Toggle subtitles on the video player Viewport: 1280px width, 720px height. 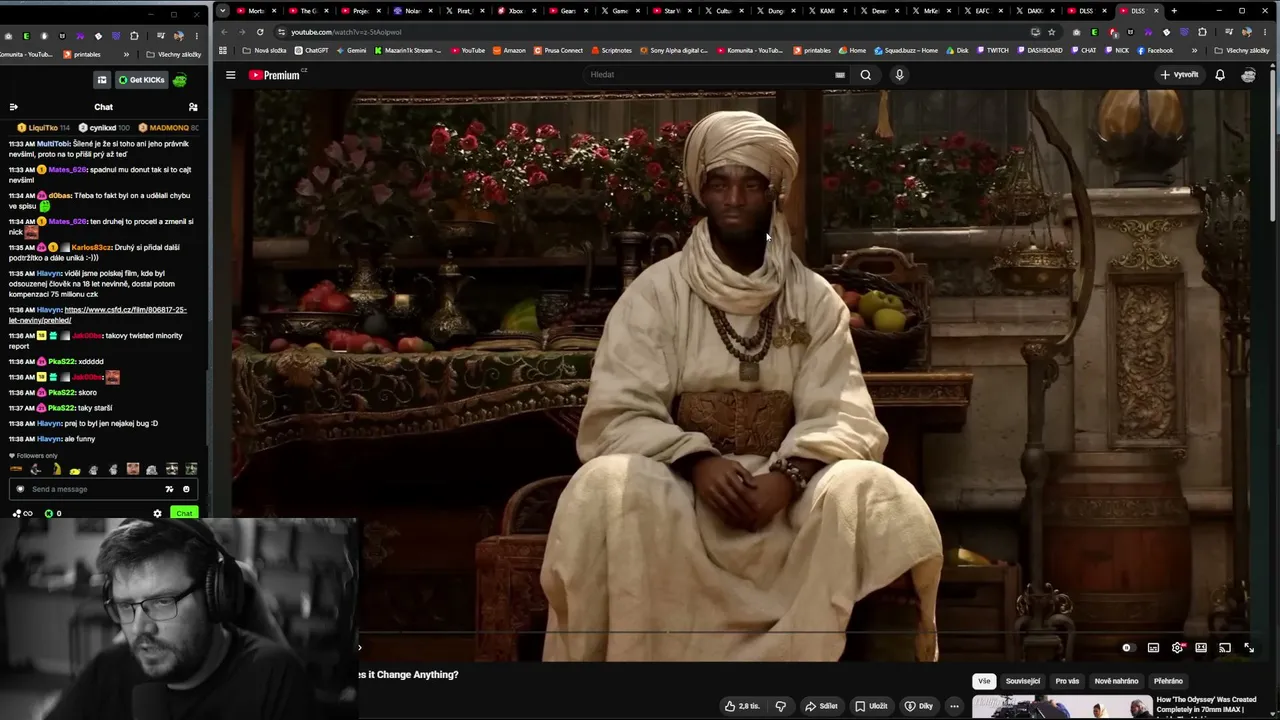coord(1153,648)
